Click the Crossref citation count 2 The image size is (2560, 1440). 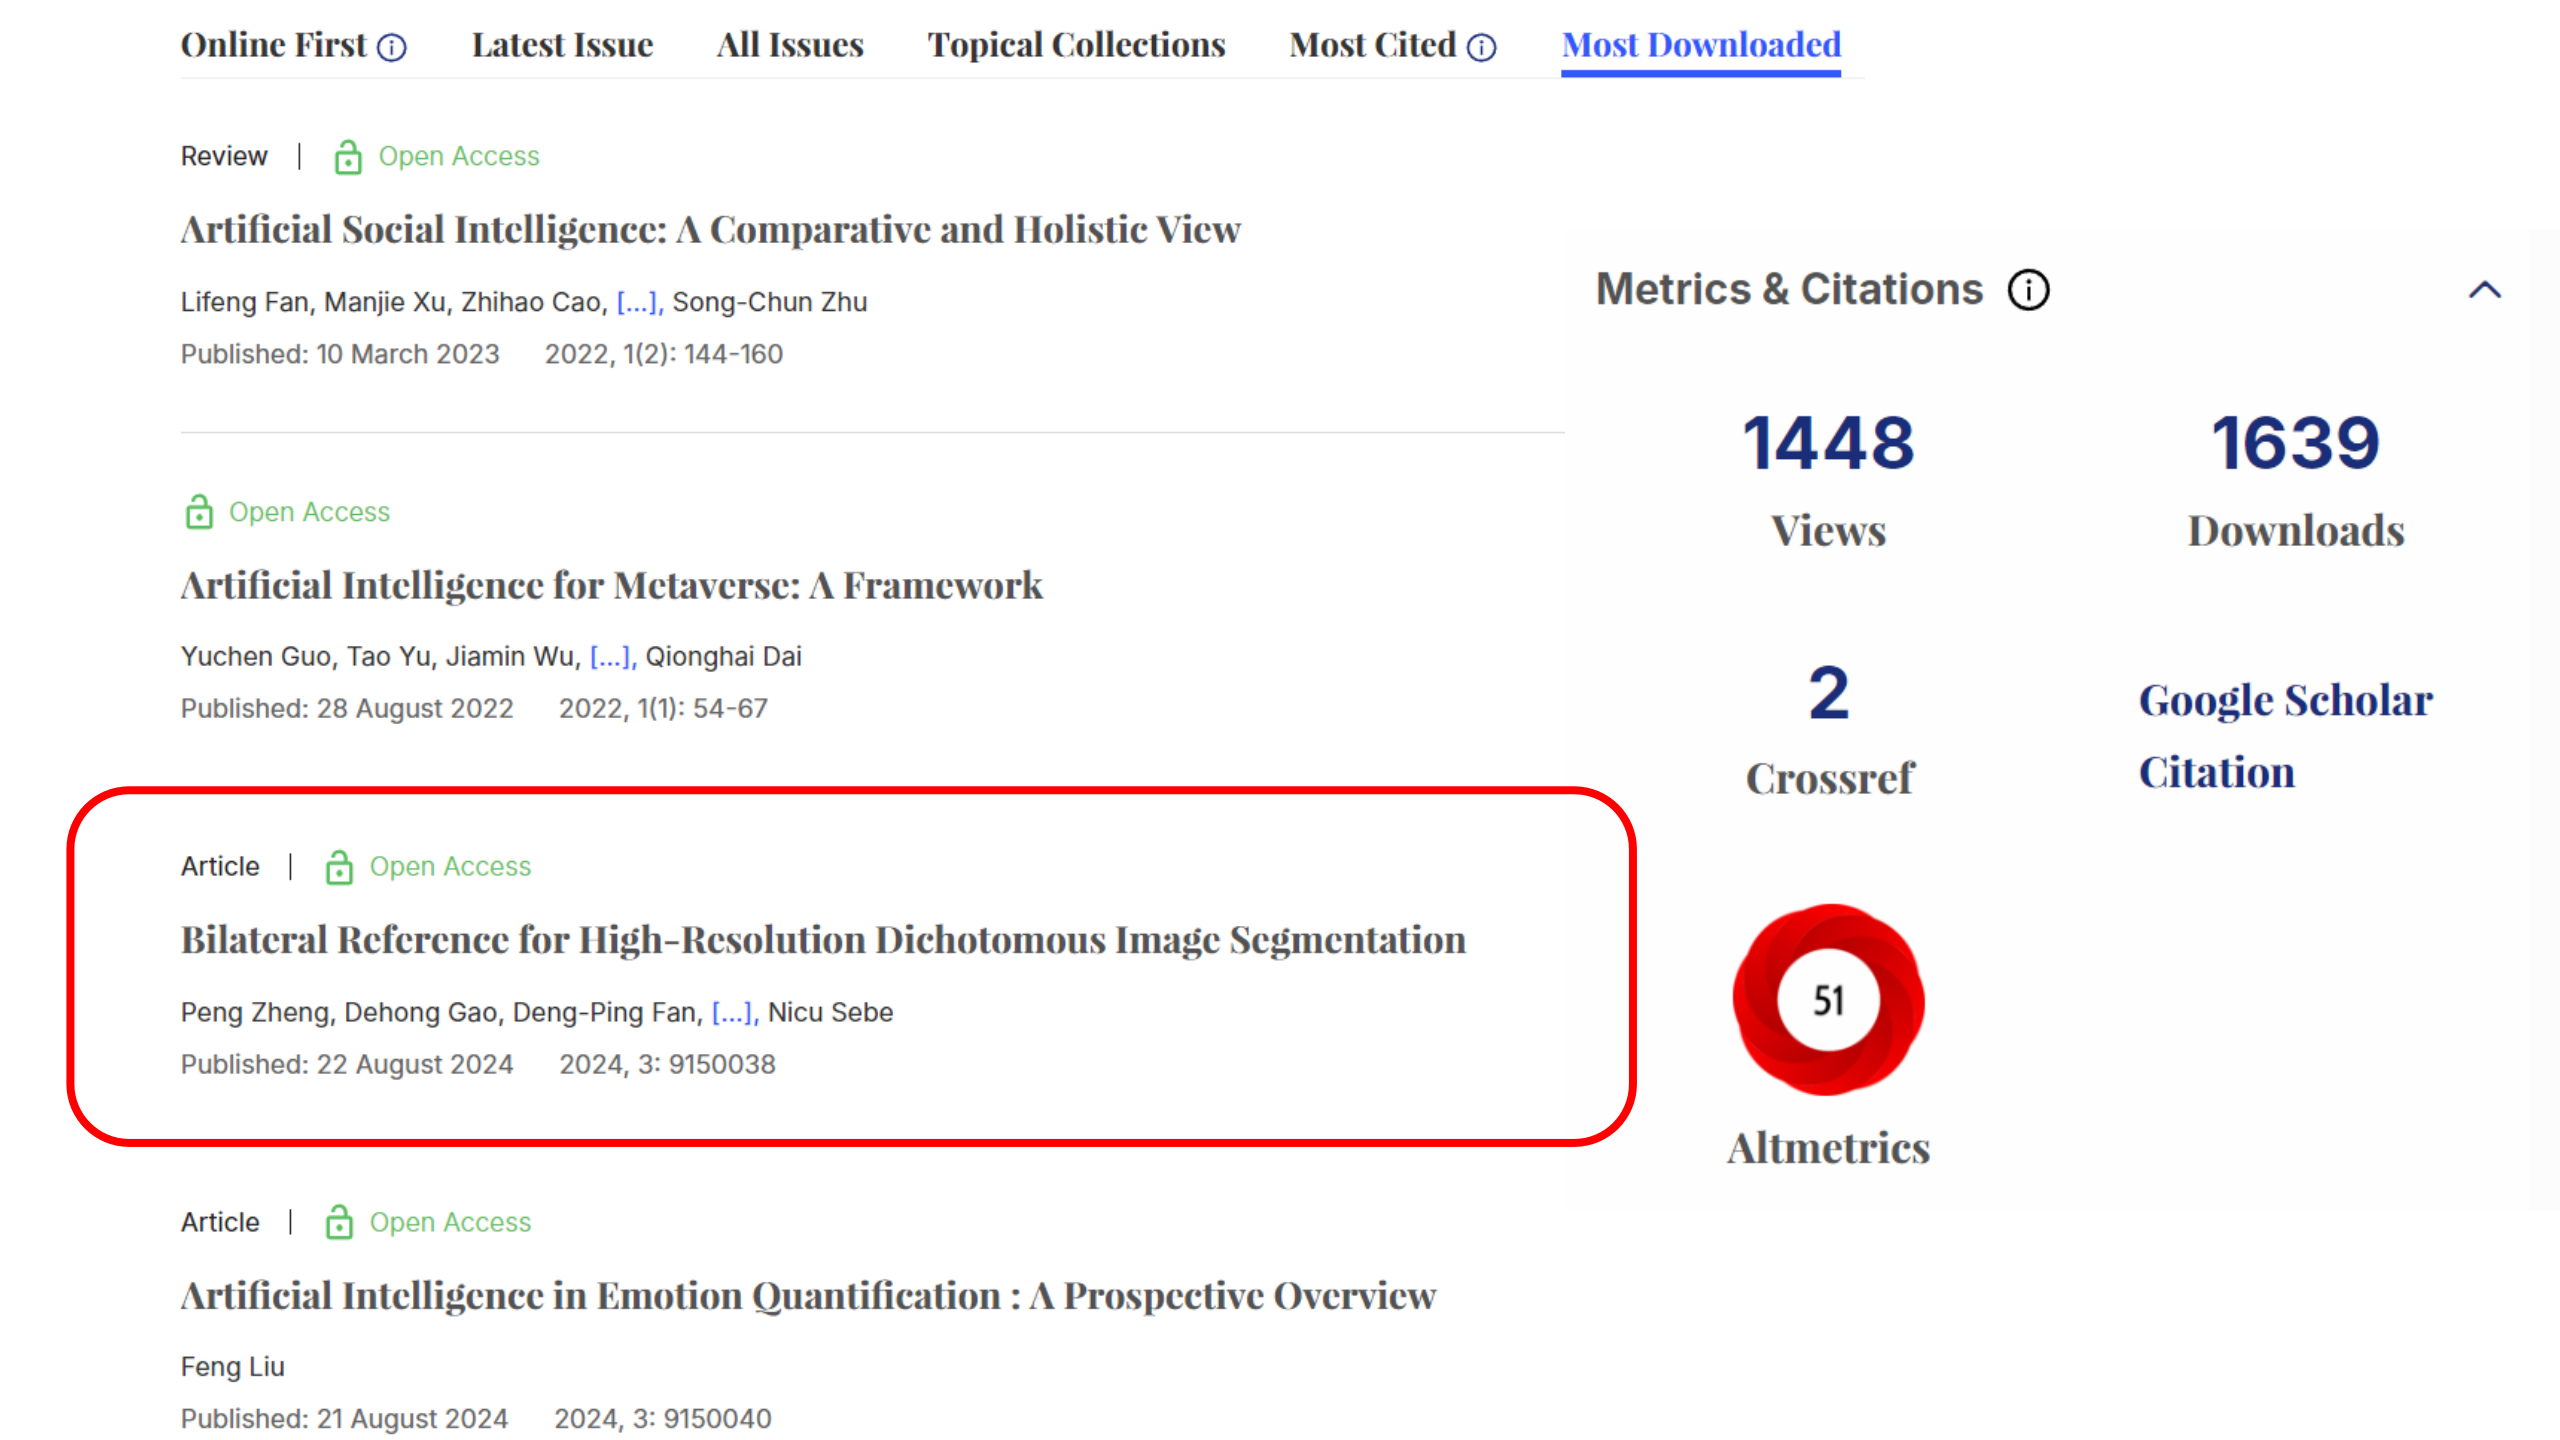[x=1828, y=693]
